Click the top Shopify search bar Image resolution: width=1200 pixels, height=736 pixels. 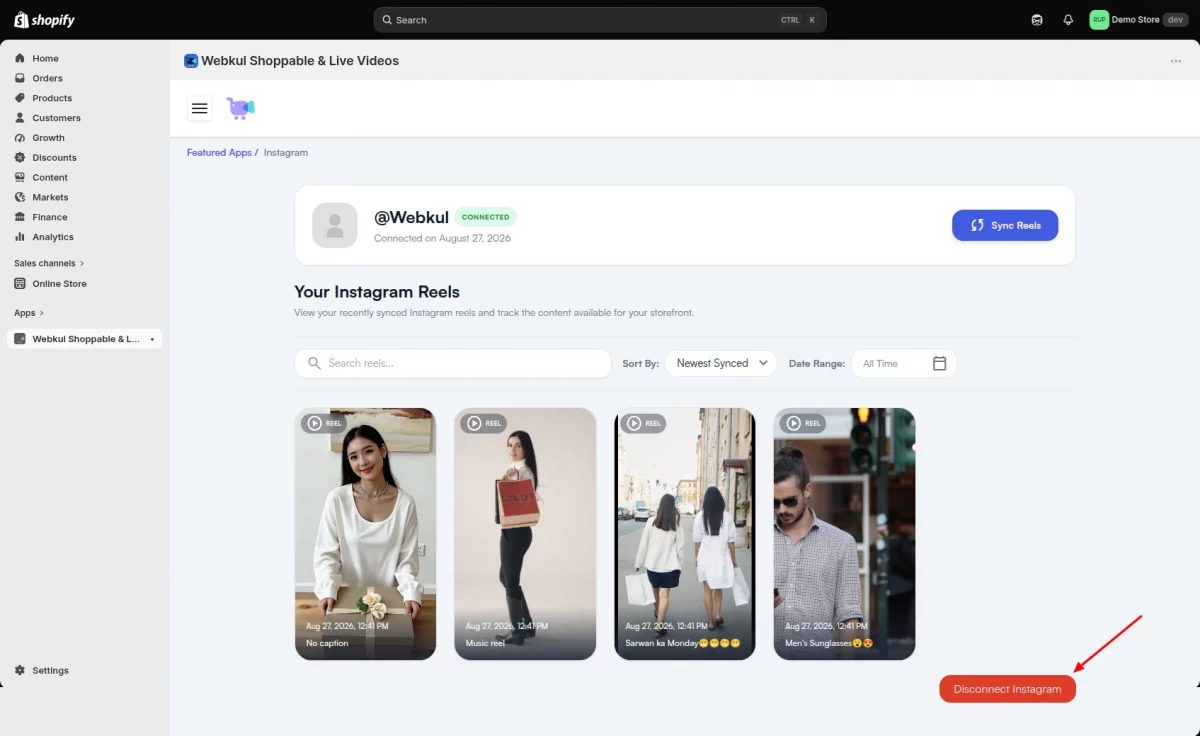(600, 20)
